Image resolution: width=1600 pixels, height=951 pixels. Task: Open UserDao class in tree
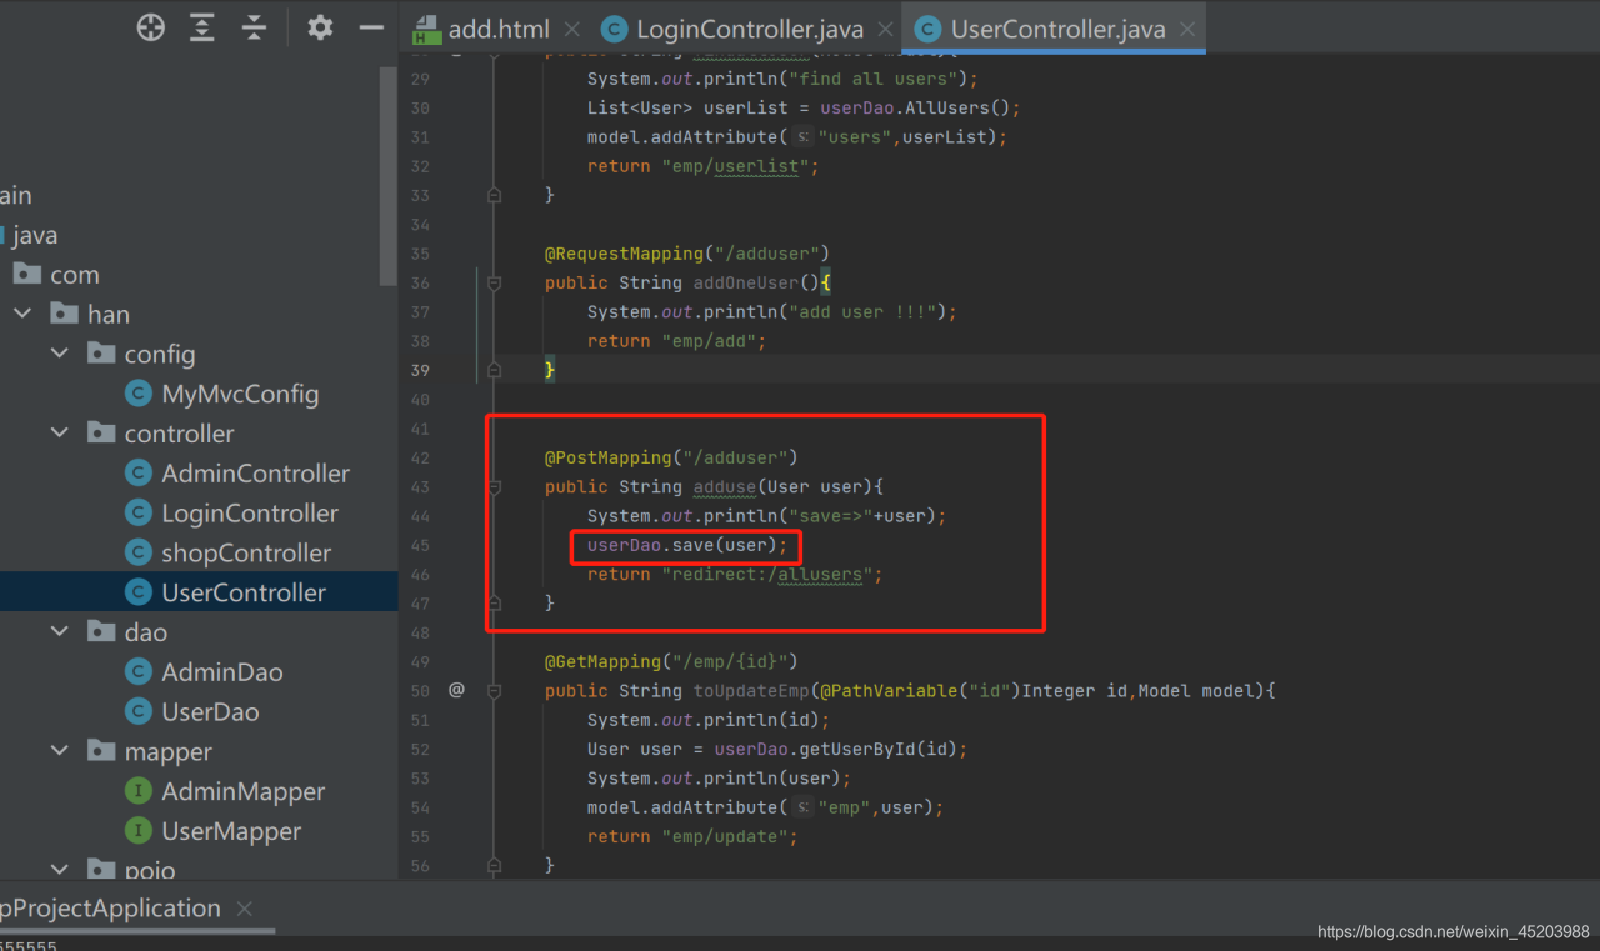click(210, 712)
